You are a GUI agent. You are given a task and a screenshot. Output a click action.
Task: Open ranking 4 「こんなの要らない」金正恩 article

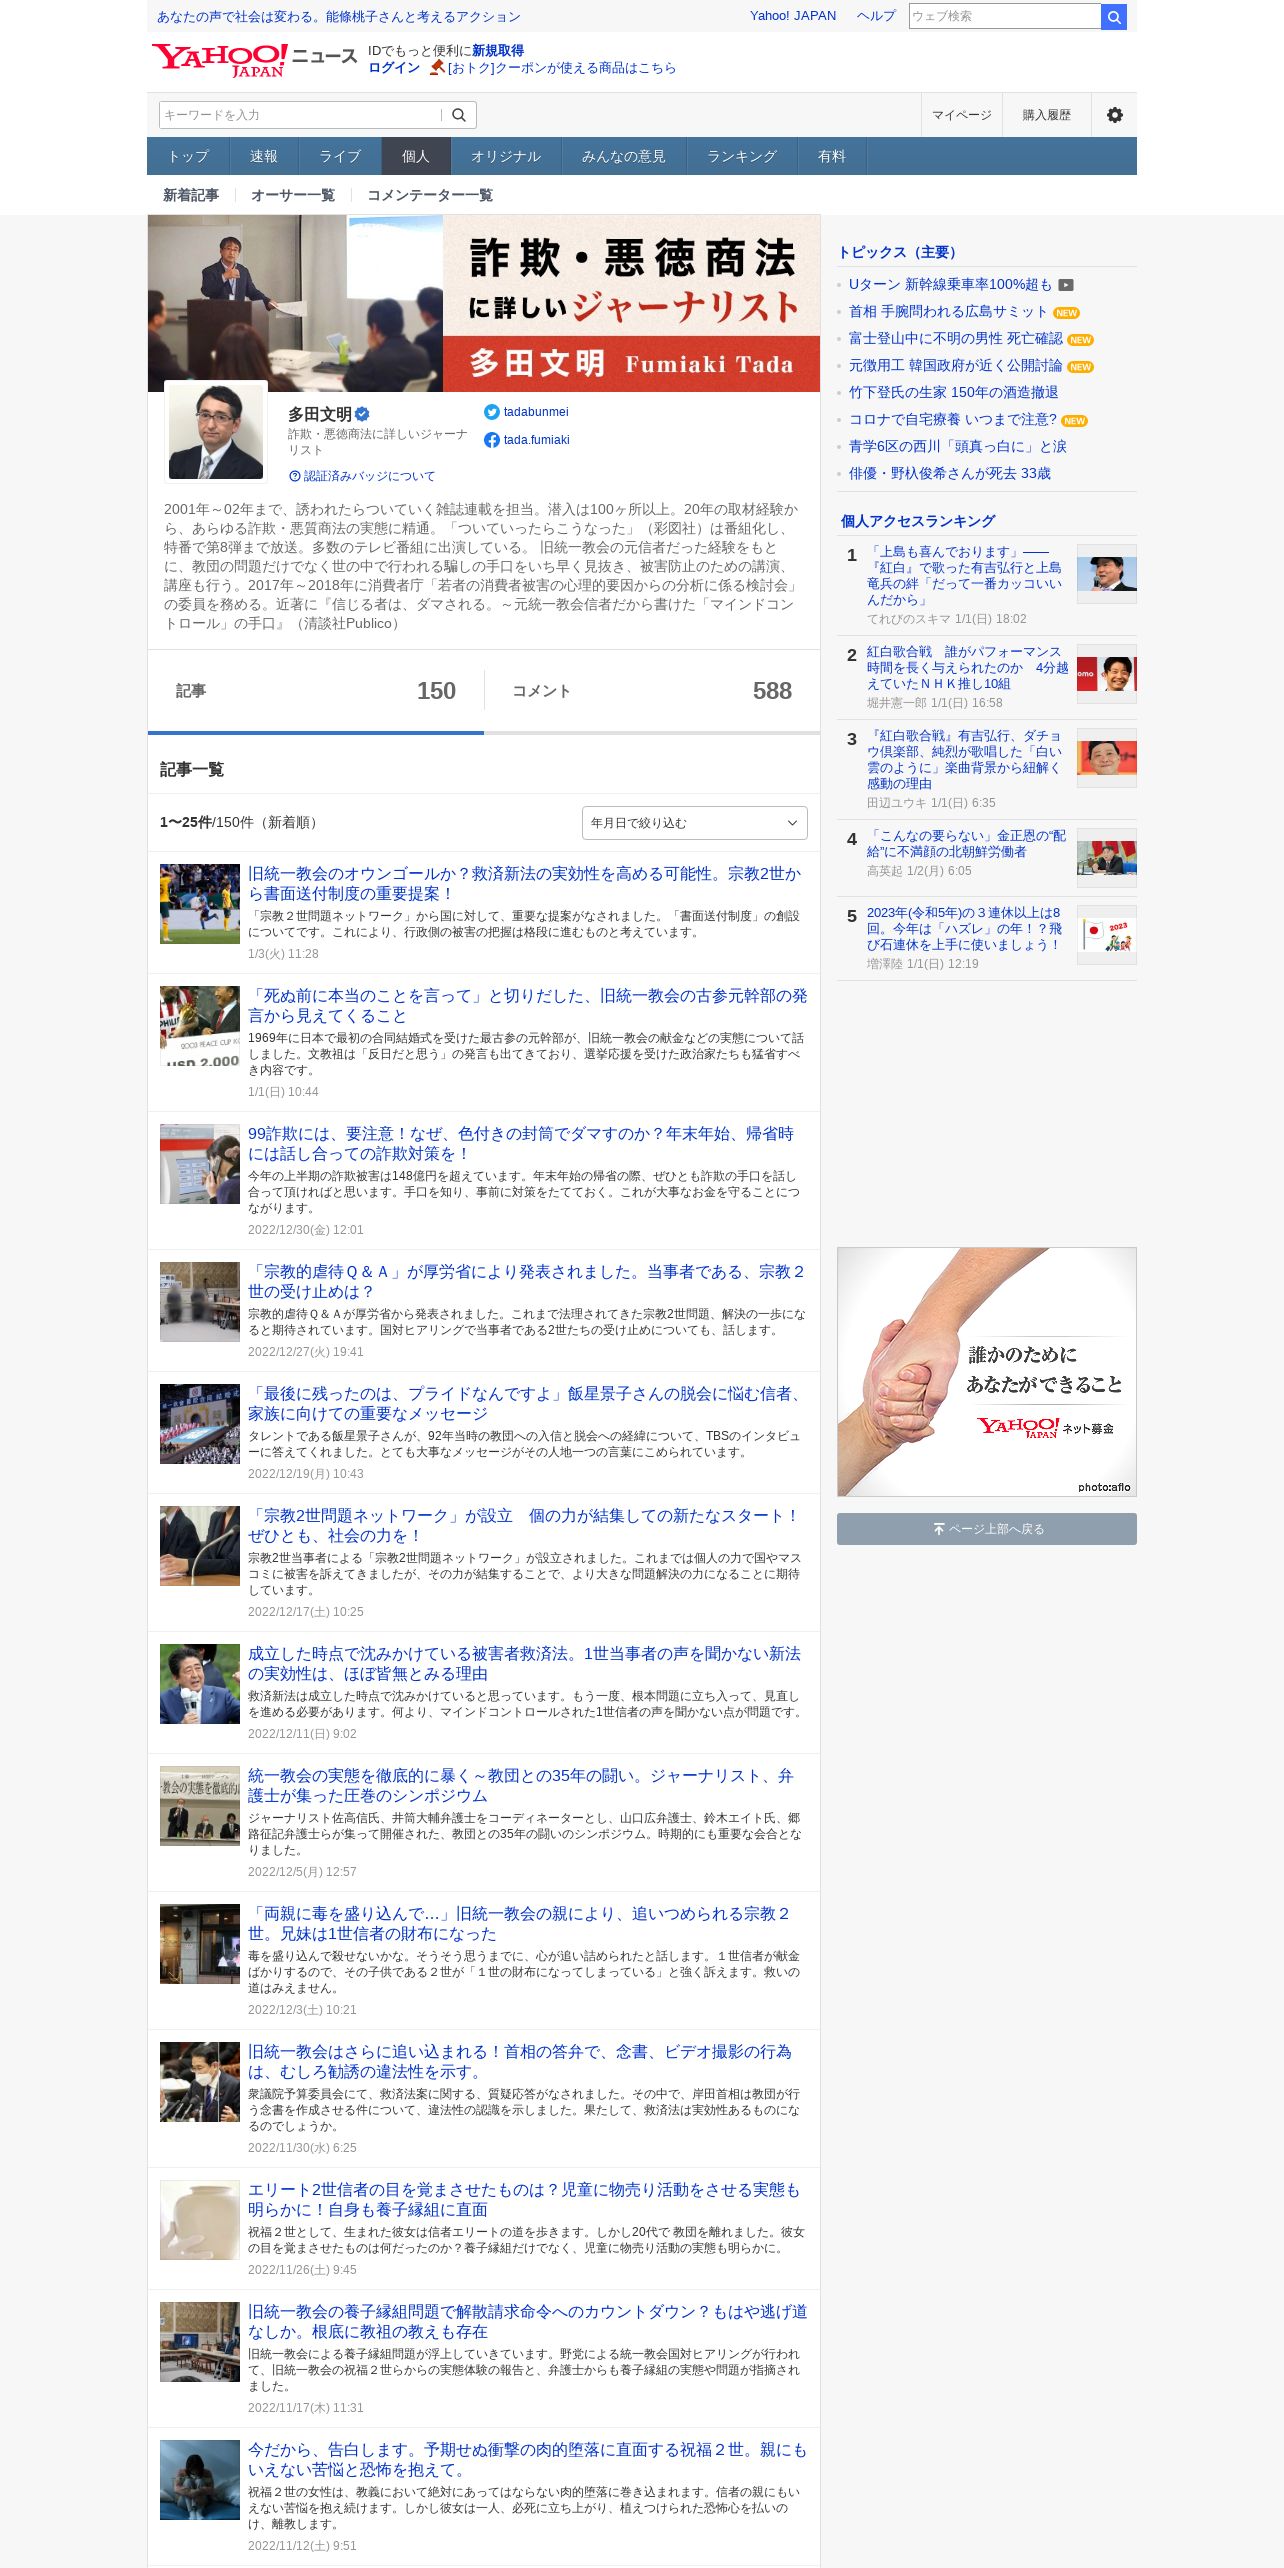[966, 844]
